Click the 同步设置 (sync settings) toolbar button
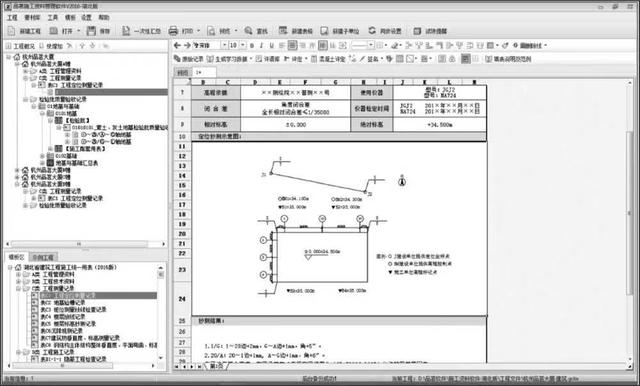 [x=385, y=31]
